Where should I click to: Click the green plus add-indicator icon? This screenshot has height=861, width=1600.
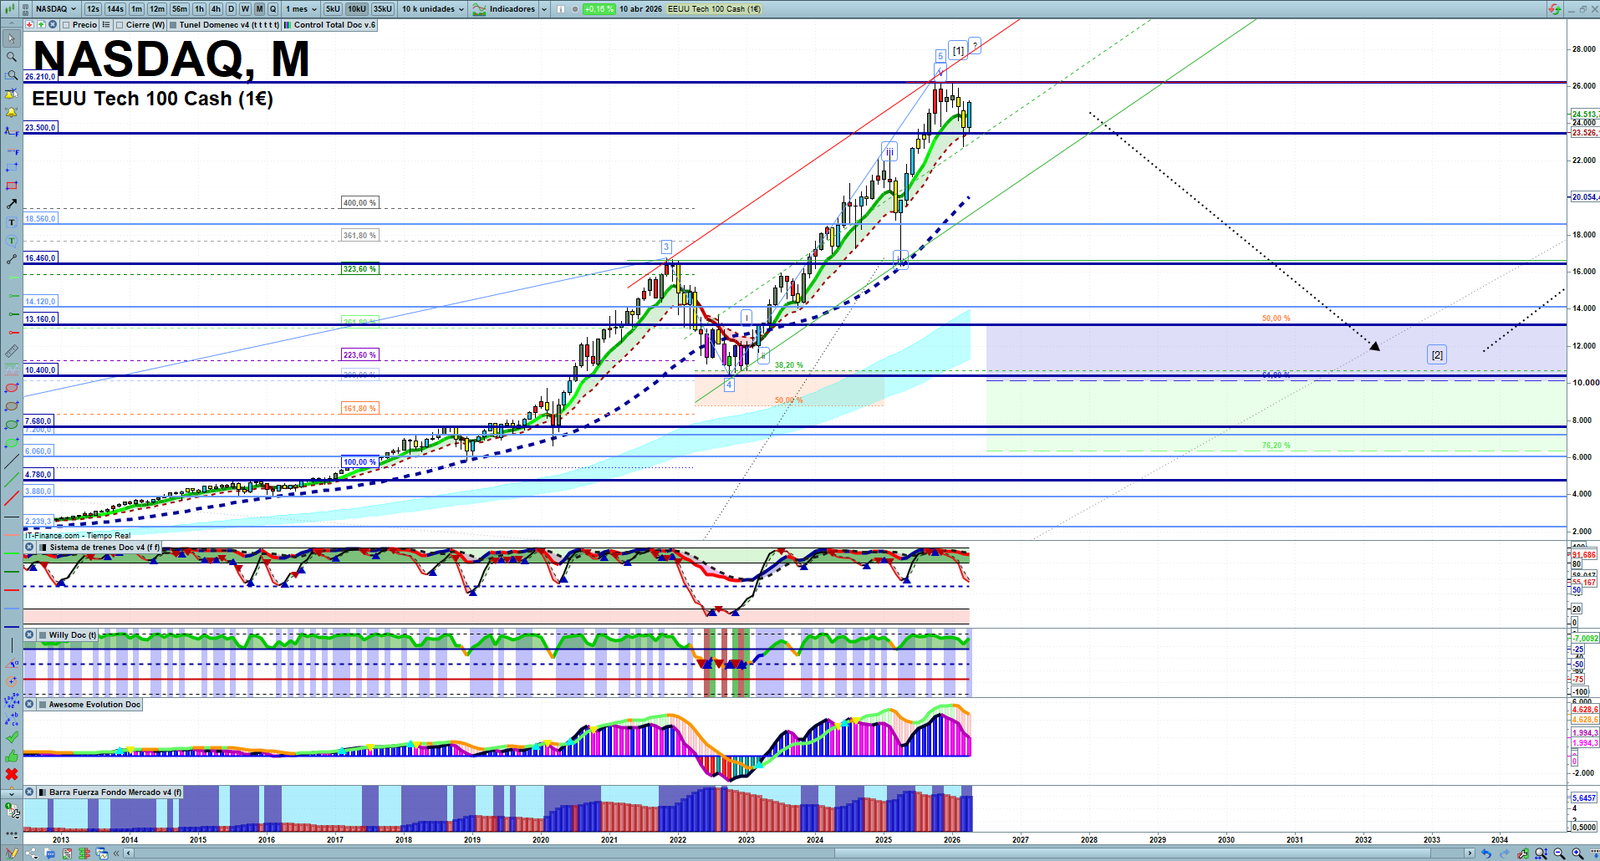tap(41, 25)
